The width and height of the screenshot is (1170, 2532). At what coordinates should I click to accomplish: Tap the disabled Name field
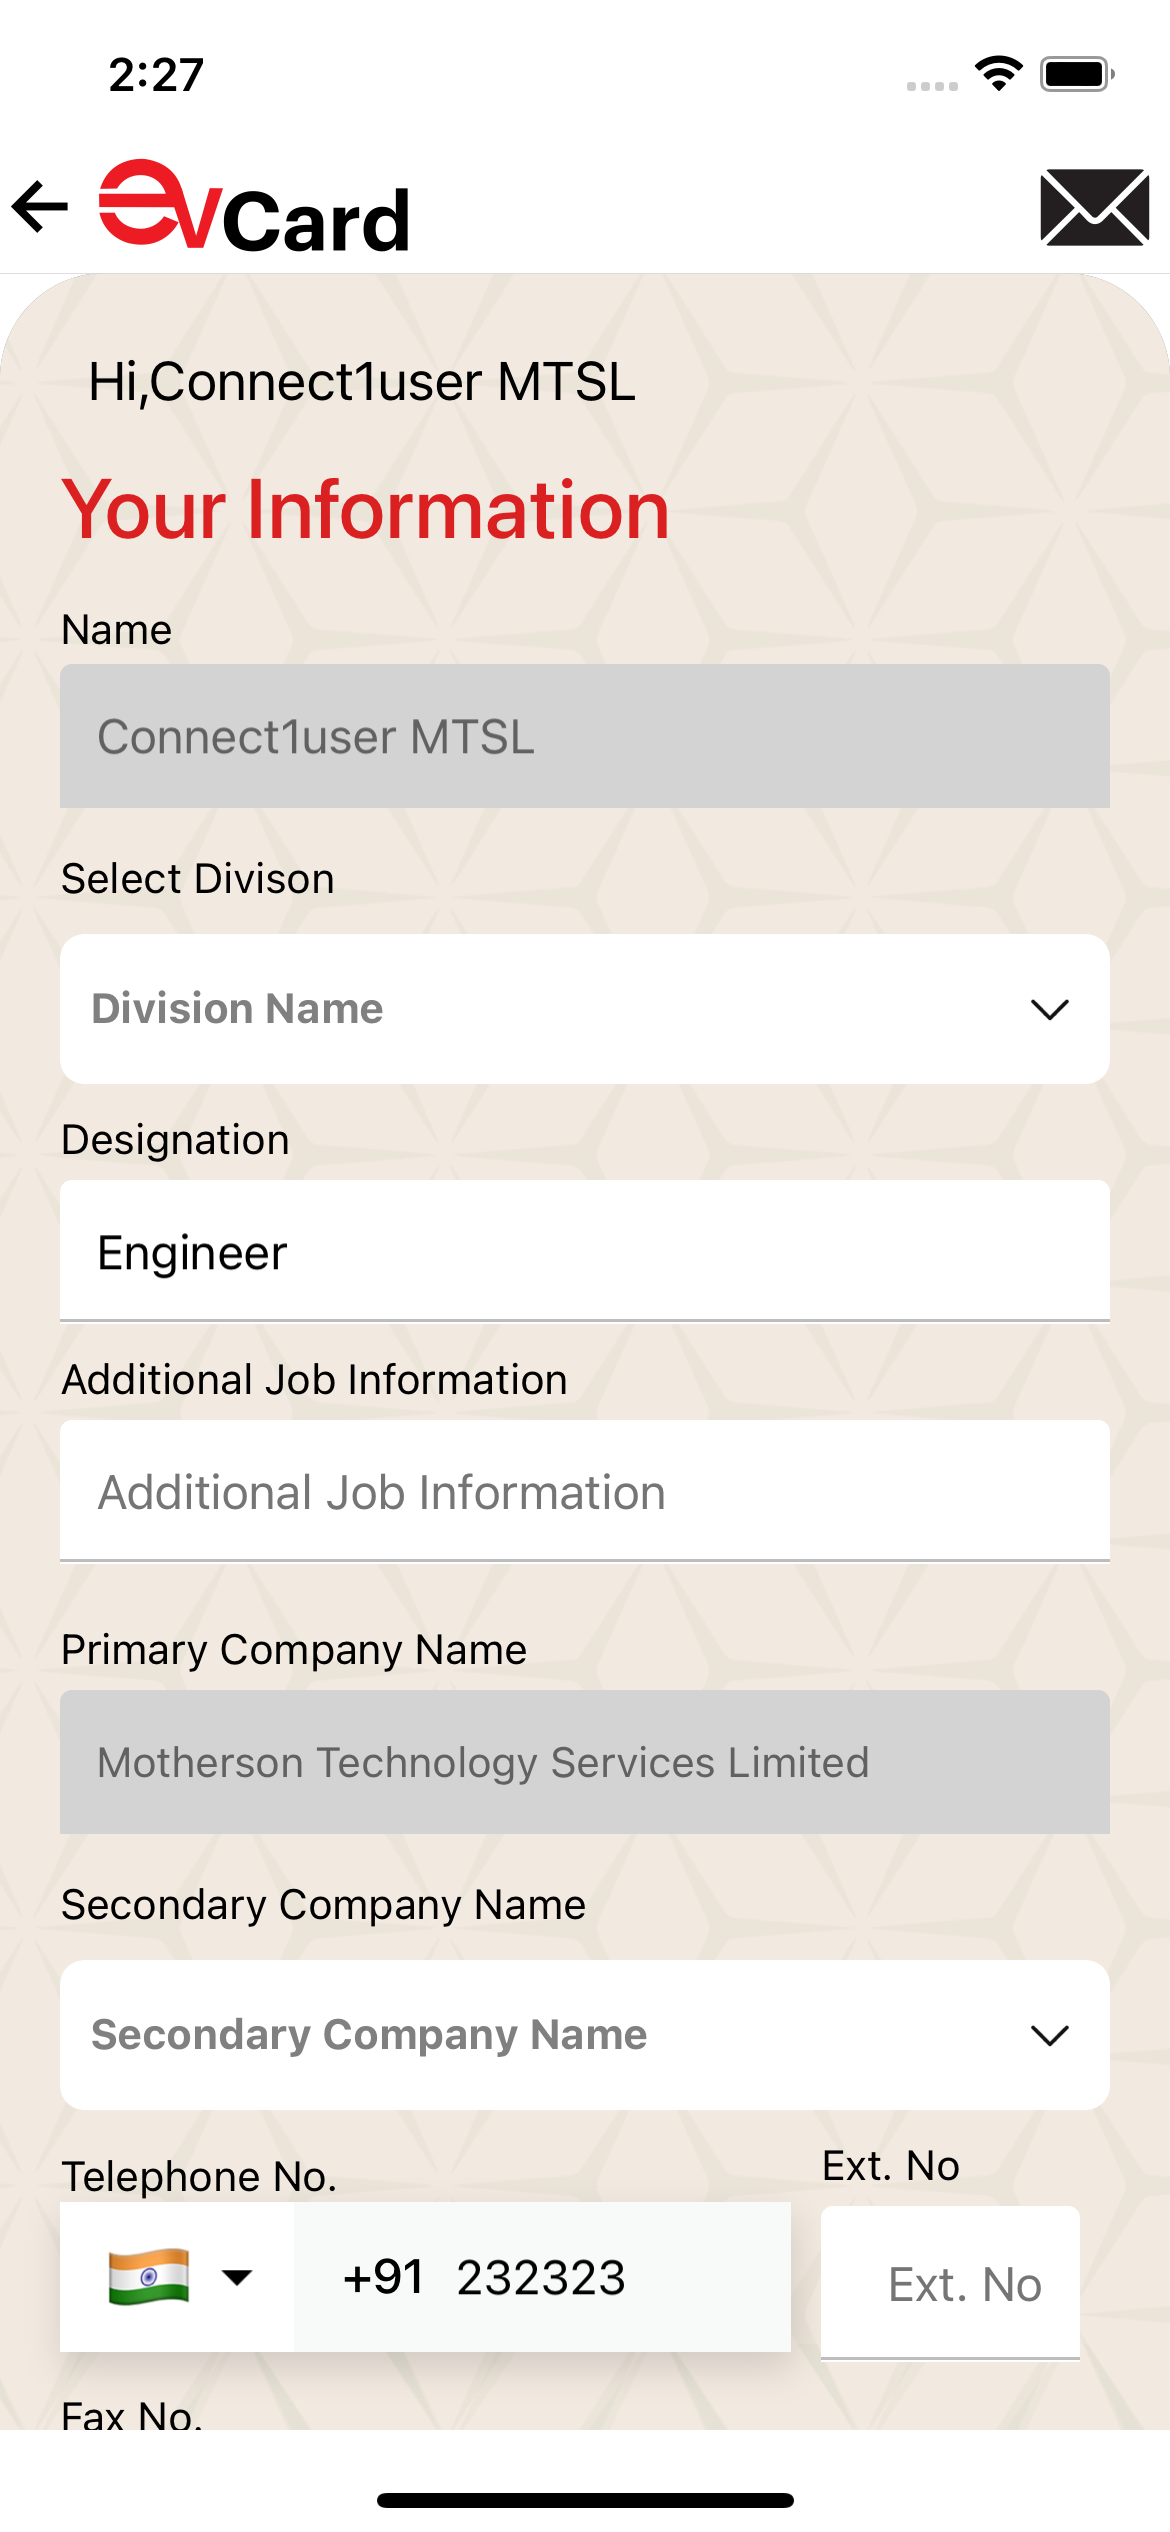(x=584, y=737)
